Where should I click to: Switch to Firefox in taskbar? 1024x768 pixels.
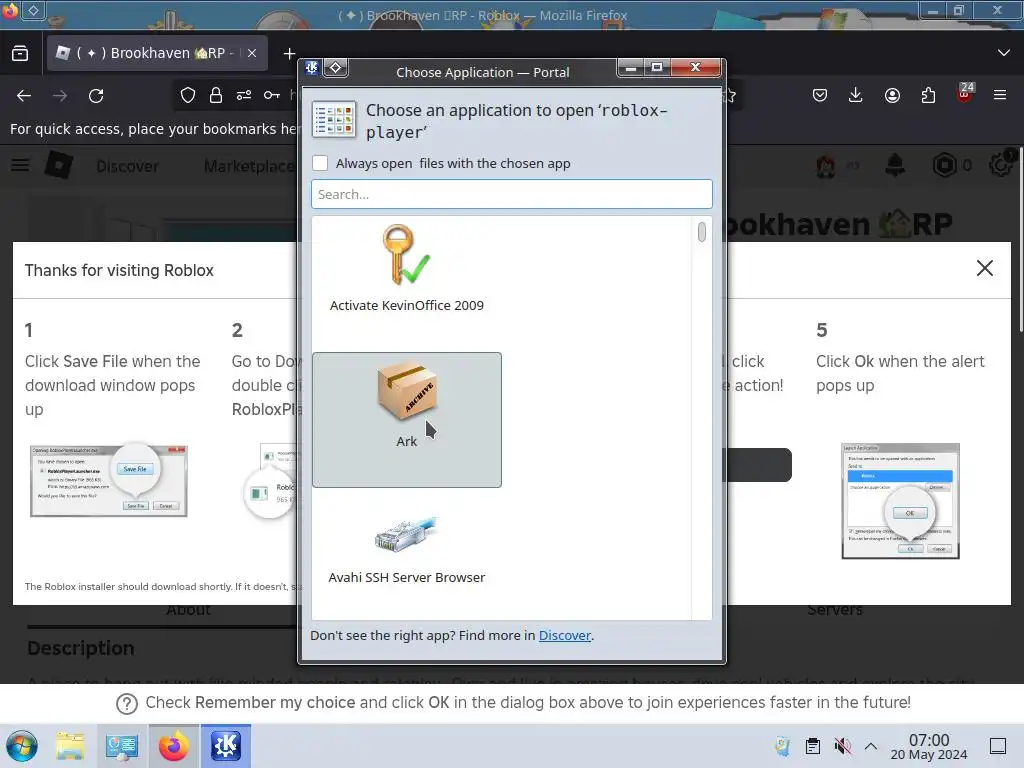[x=174, y=746]
